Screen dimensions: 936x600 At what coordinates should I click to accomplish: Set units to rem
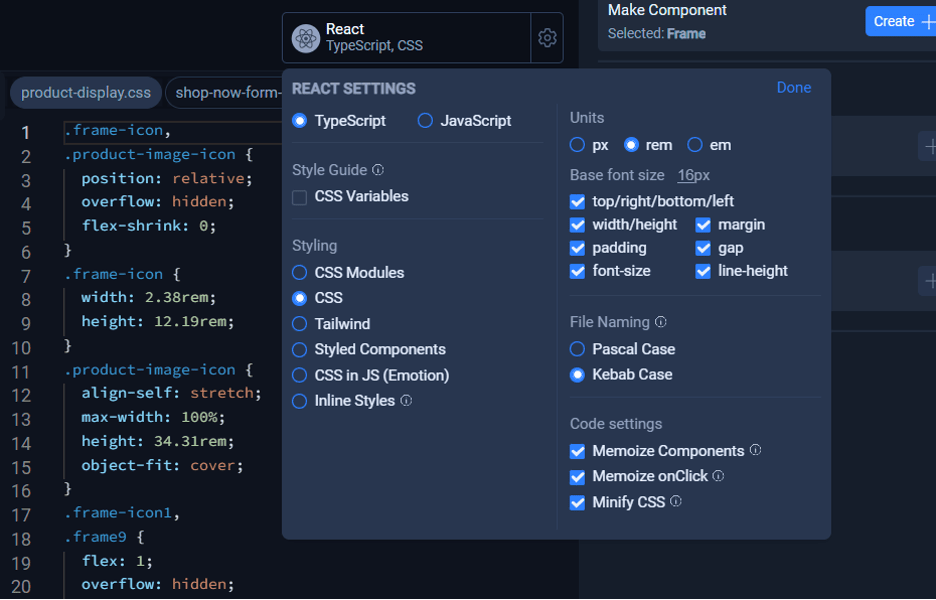coord(648,145)
